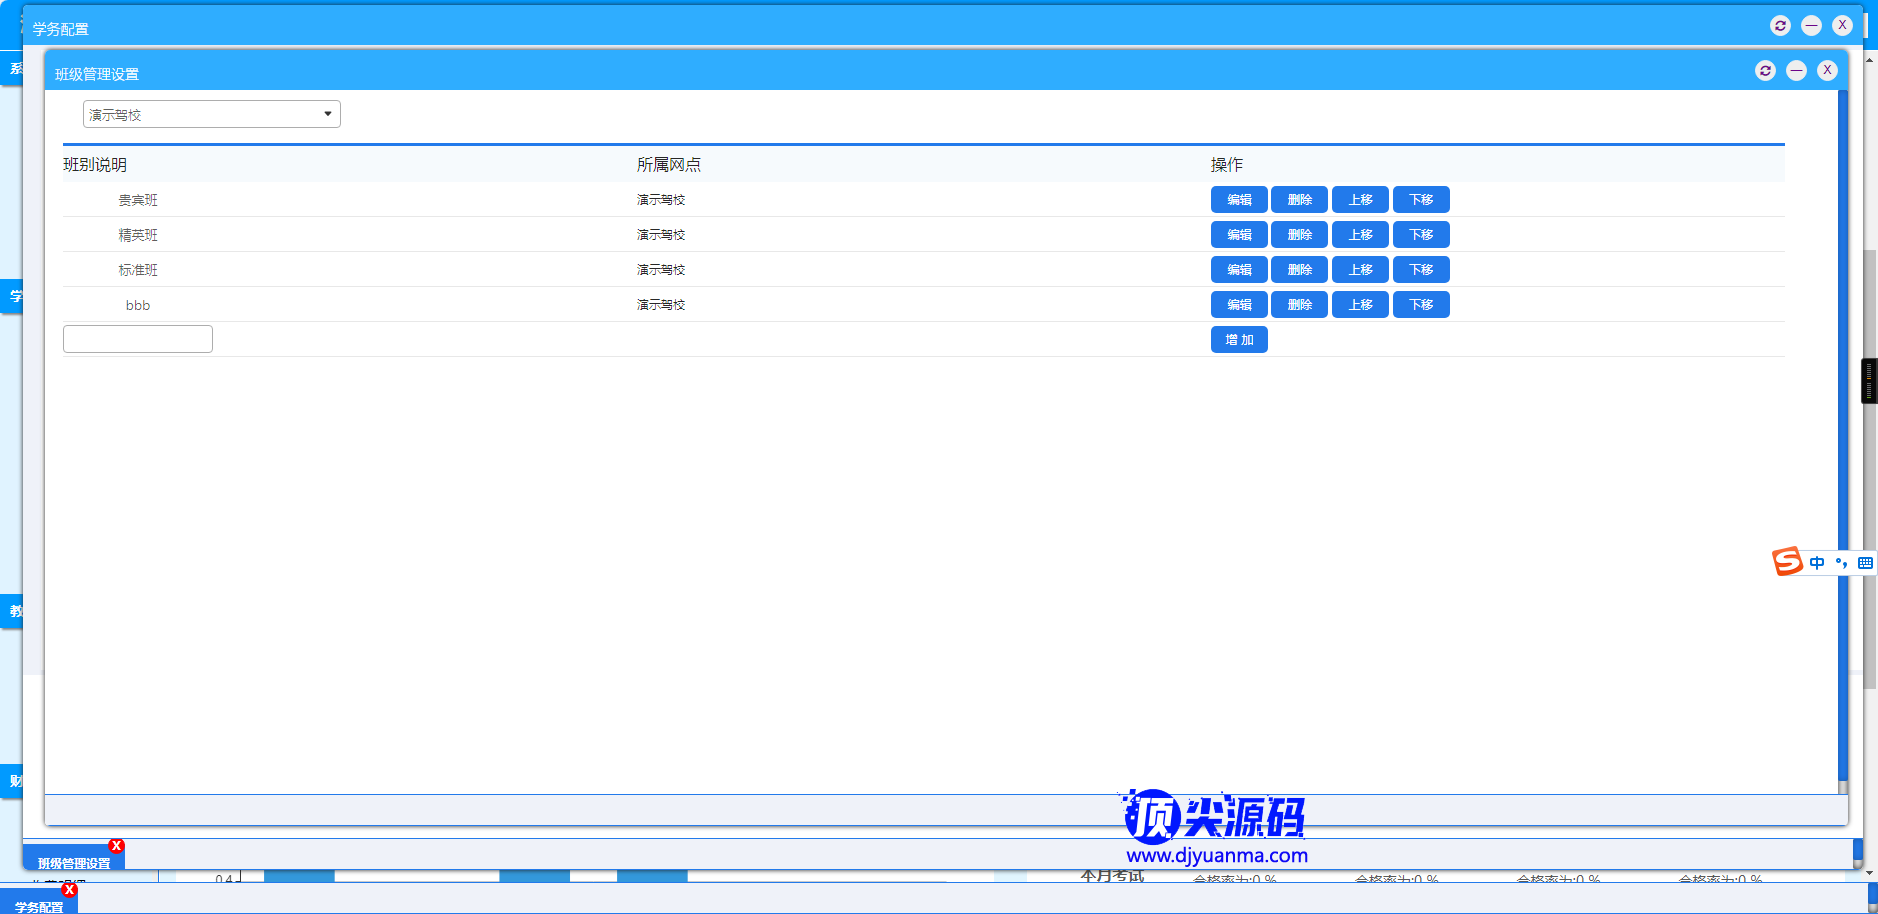Refresh the 班级管理设置 panel
This screenshot has width=1878, height=914.
point(1765,70)
